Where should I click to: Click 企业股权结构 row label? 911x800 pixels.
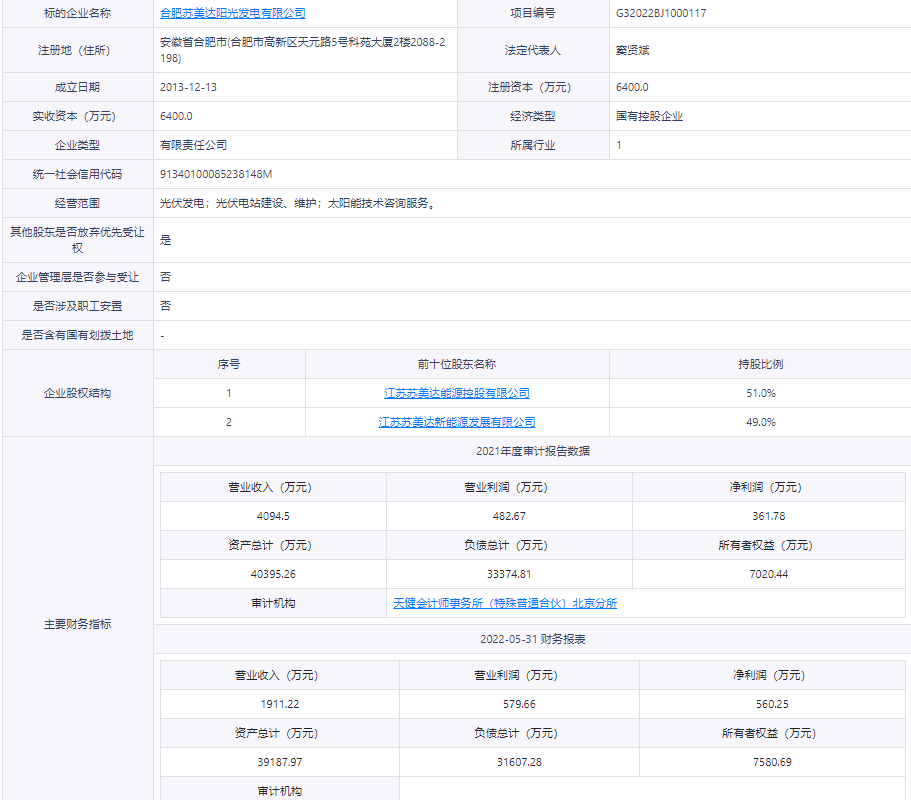pos(77,393)
